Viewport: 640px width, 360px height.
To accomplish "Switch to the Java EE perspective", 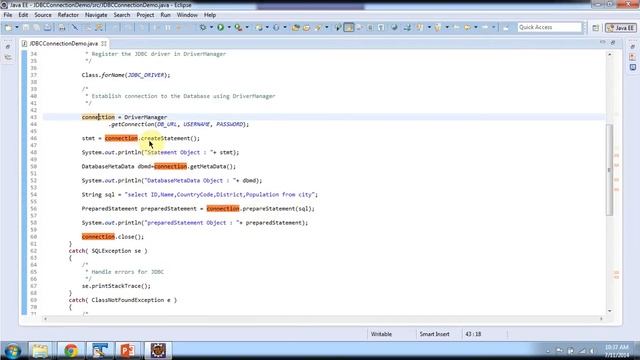I will [x=621, y=28].
